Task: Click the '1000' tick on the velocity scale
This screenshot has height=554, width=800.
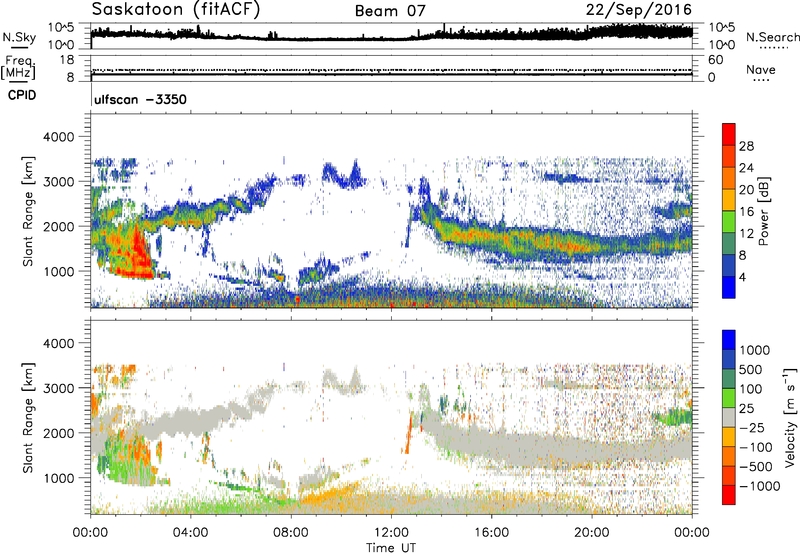Action: pyautogui.click(x=755, y=350)
